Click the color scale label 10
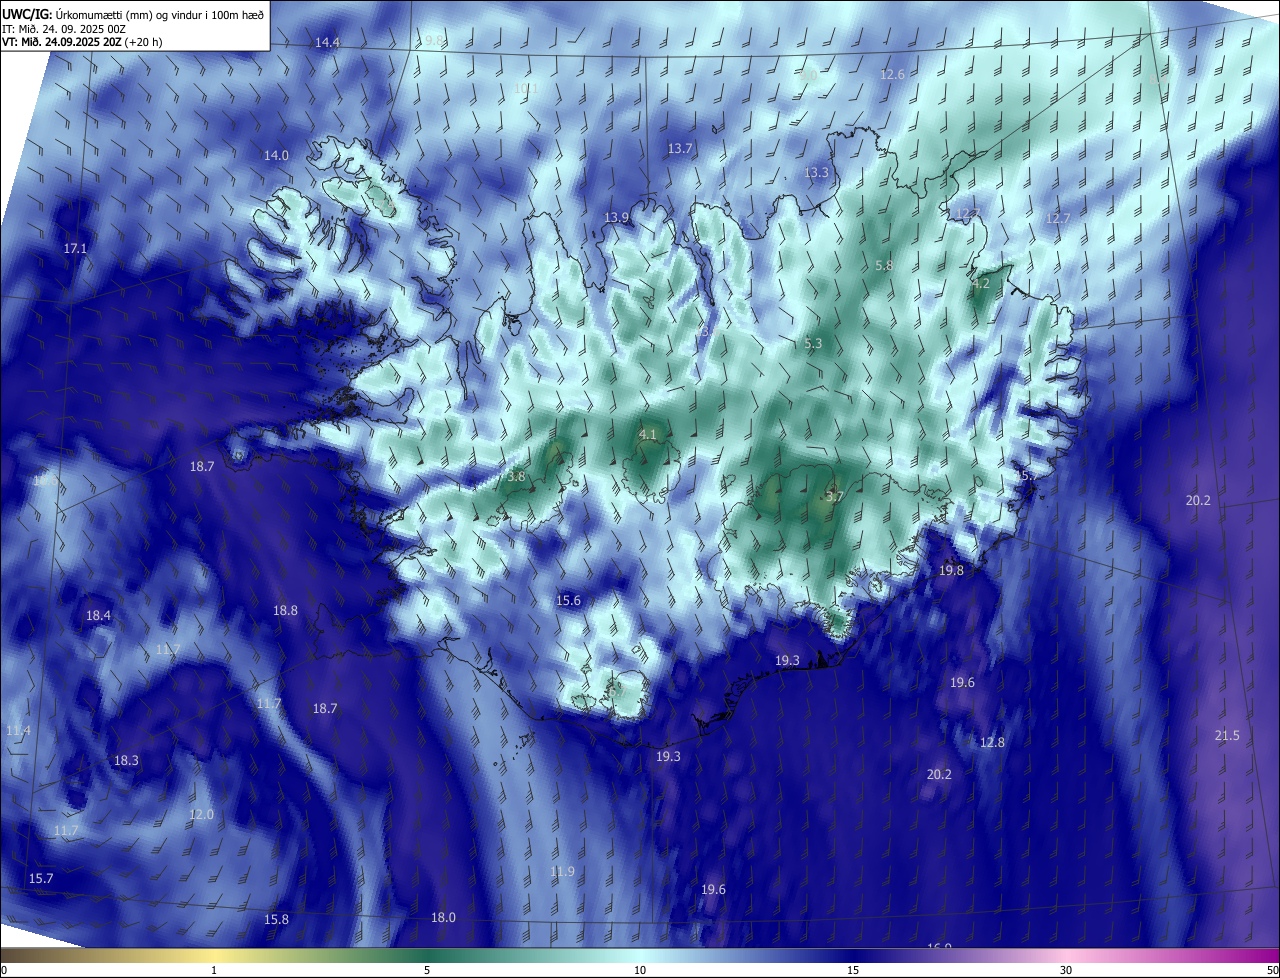Image resolution: width=1280 pixels, height=978 pixels. coord(640,970)
